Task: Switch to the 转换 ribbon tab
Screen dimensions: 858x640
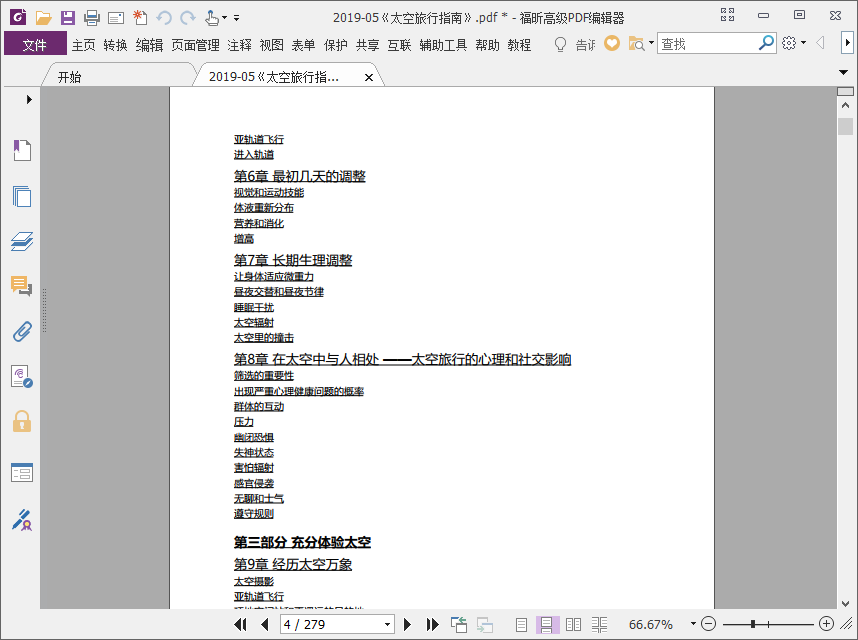Action: 115,45
